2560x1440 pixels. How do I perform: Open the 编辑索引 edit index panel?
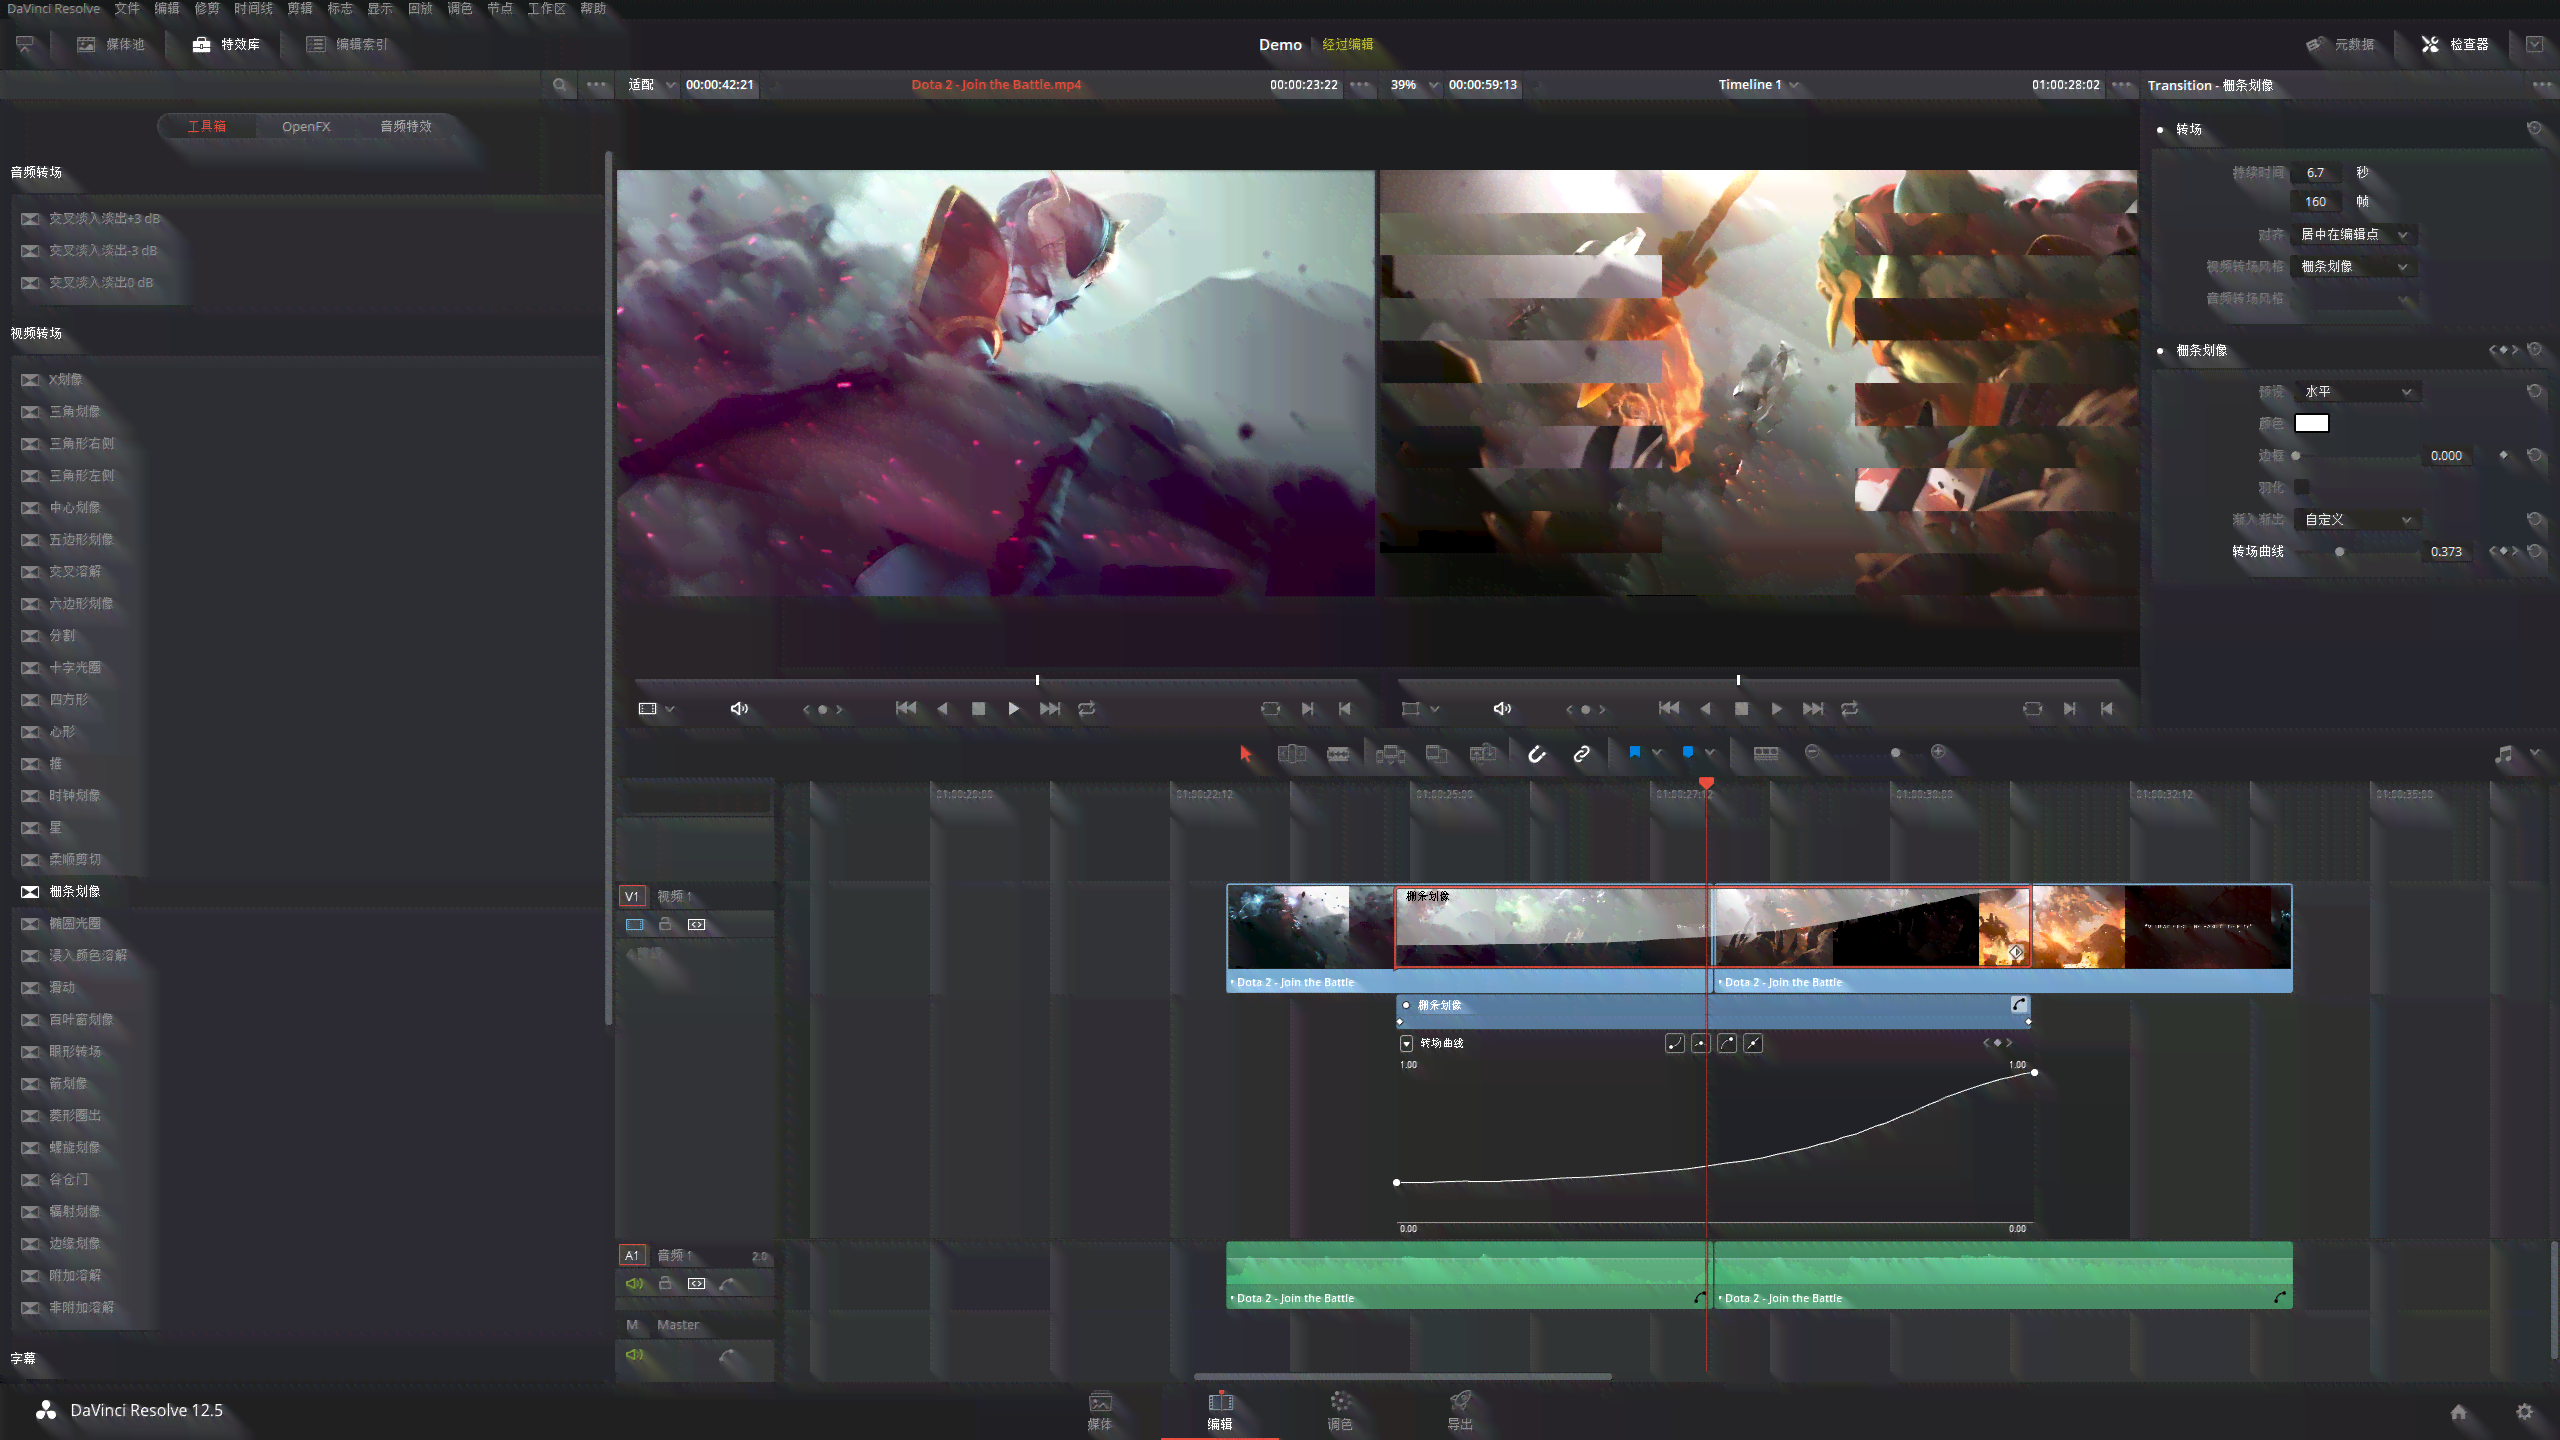pyautogui.click(x=347, y=44)
